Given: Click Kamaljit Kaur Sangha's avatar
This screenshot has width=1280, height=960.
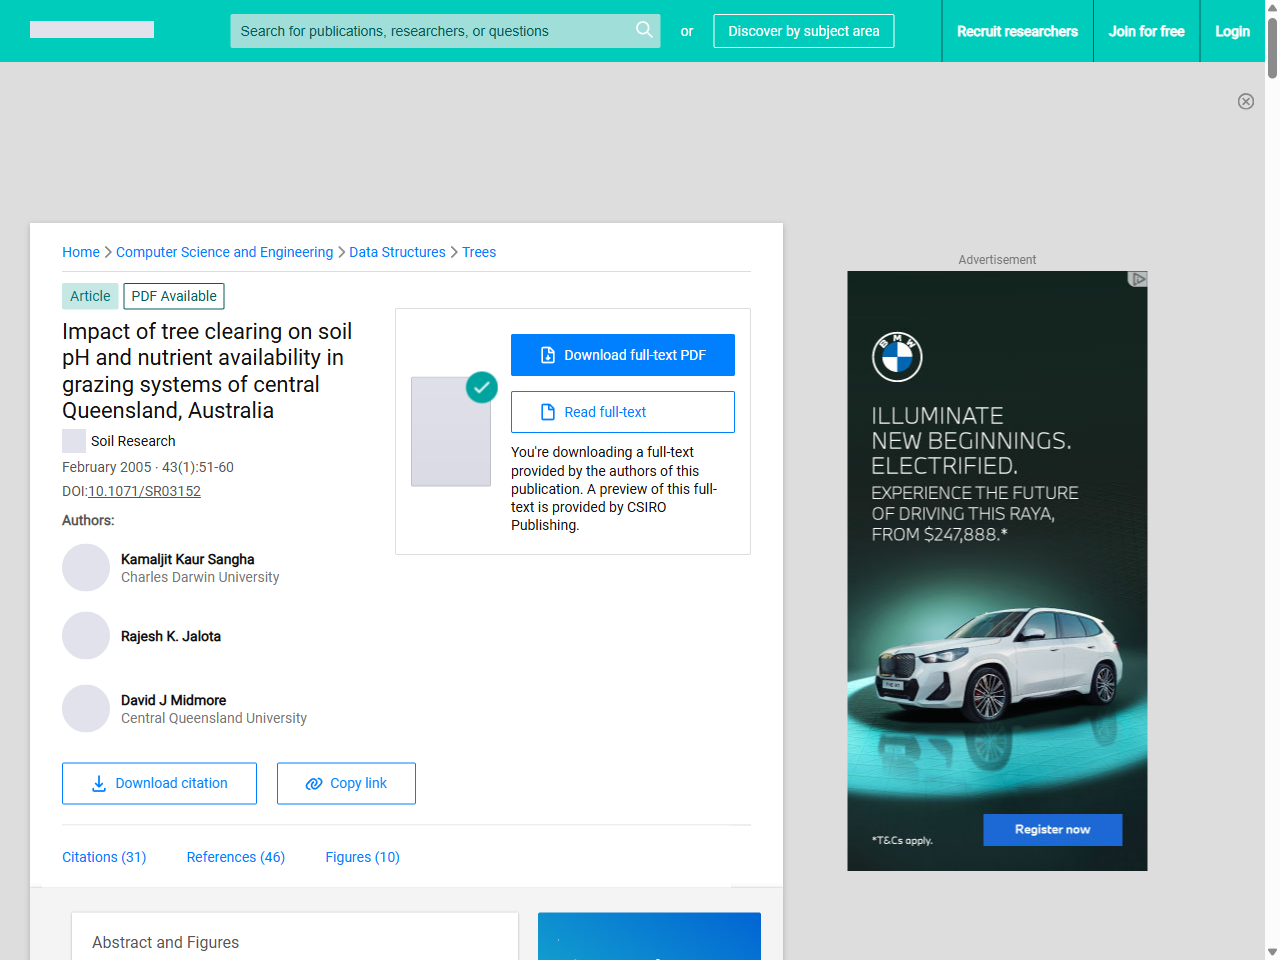Looking at the screenshot, I should coord(86,568).
